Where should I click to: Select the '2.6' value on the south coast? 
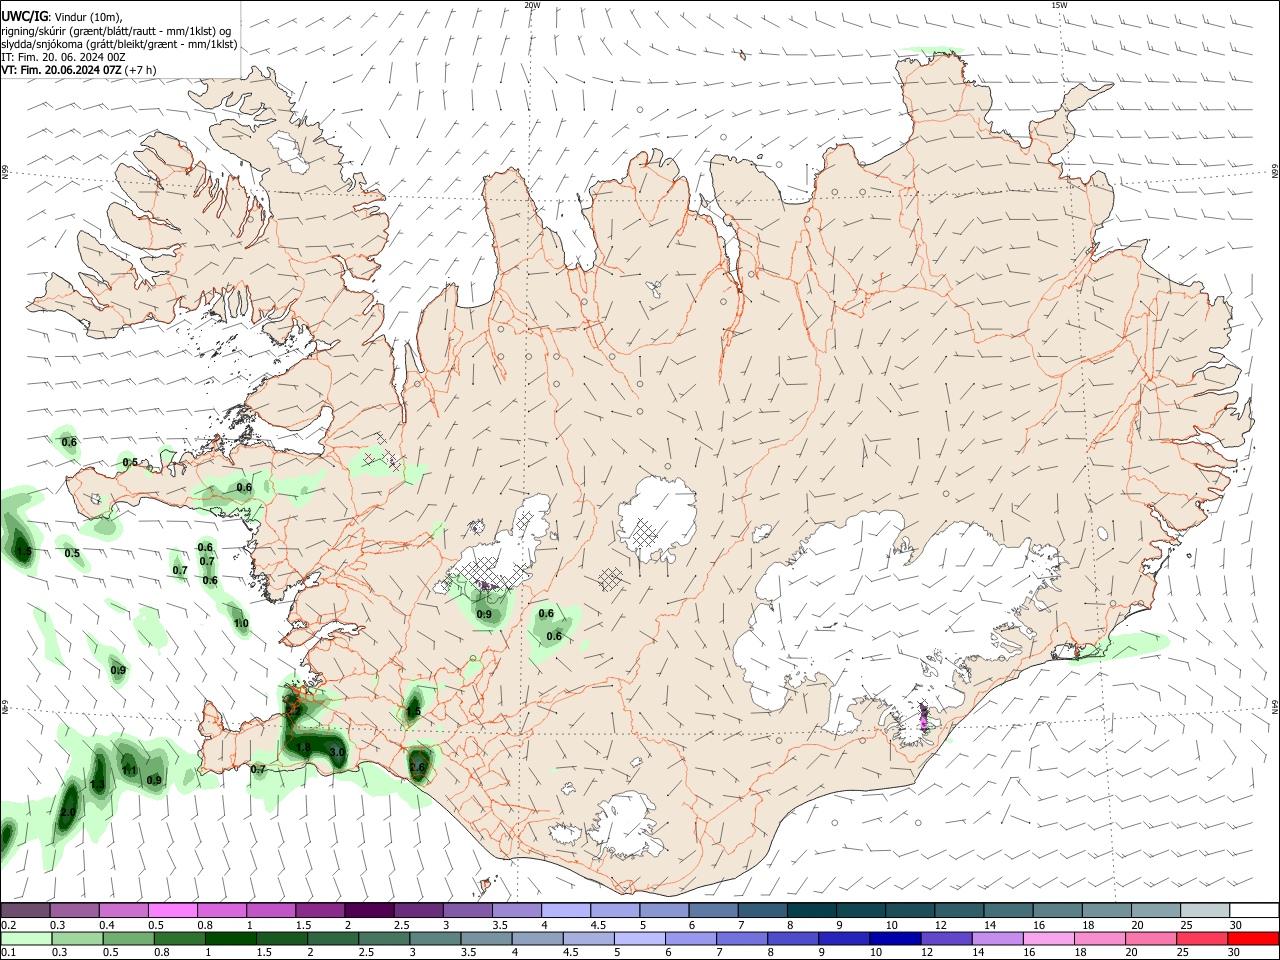[417, 768]
